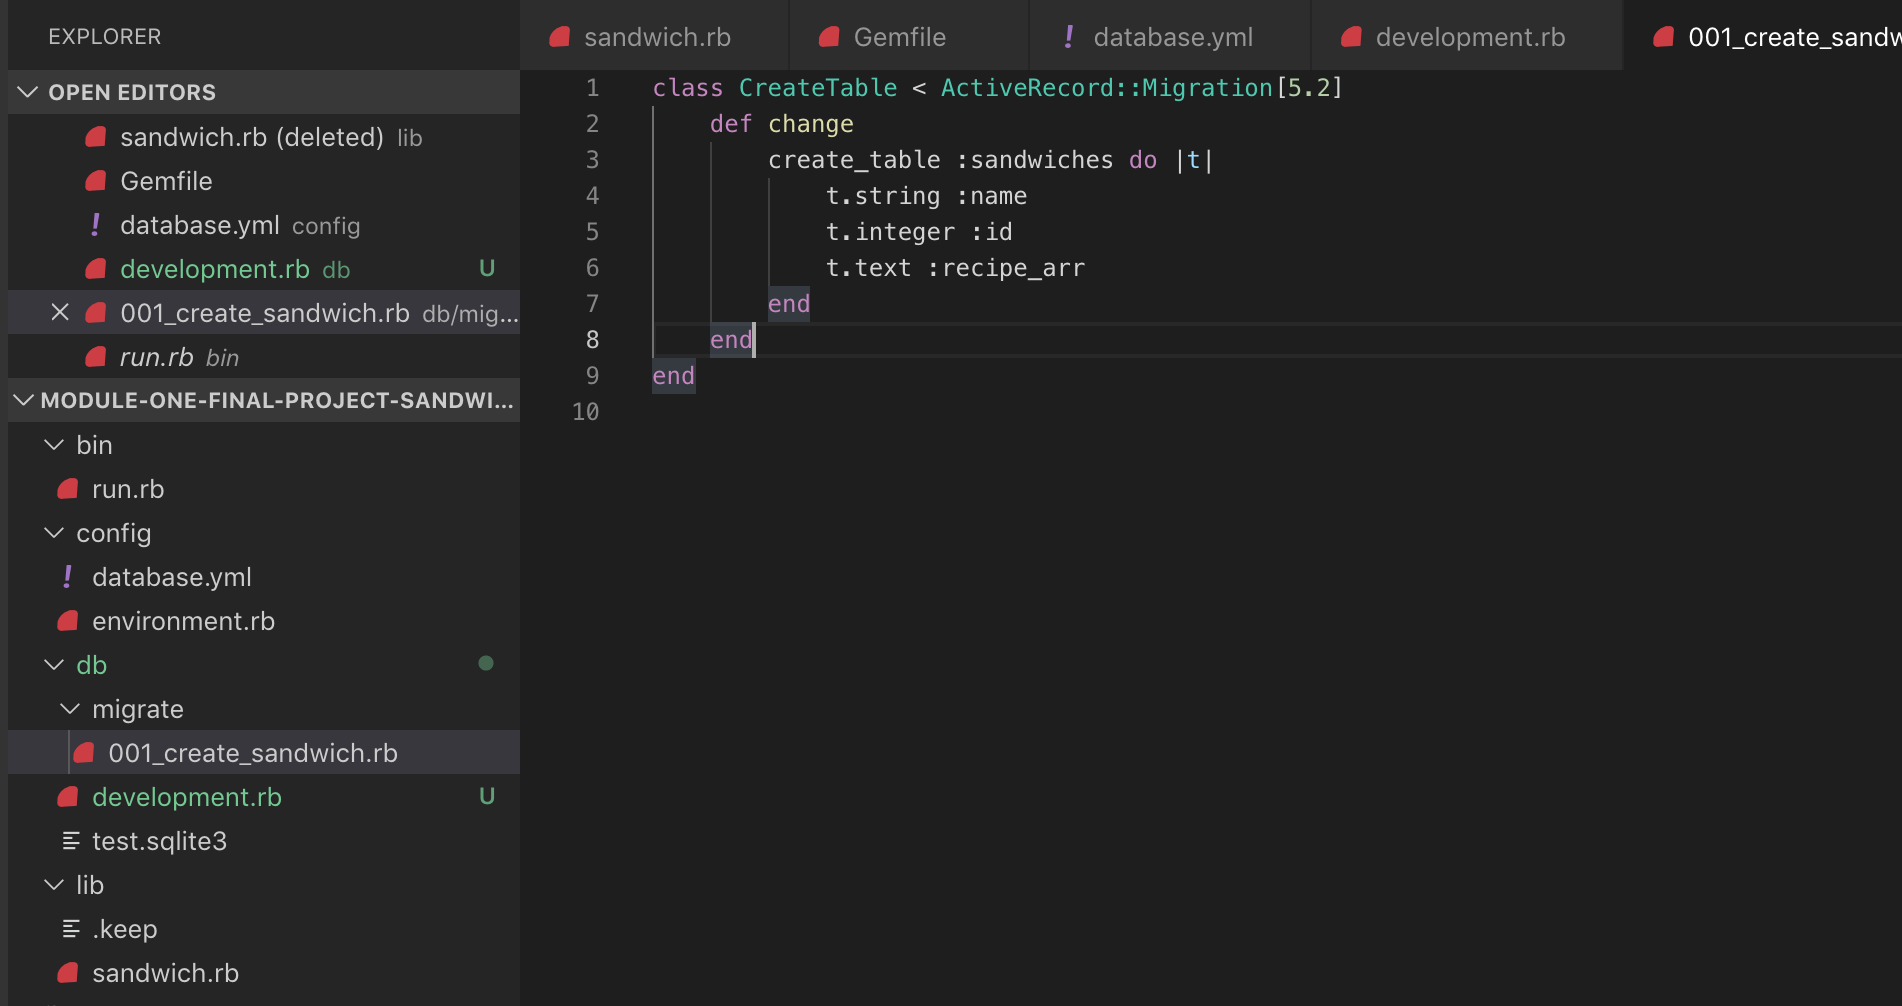Click the untracked U badge on development.rb in db folder
This screenshot has width=1902, height=1006.
487,797
